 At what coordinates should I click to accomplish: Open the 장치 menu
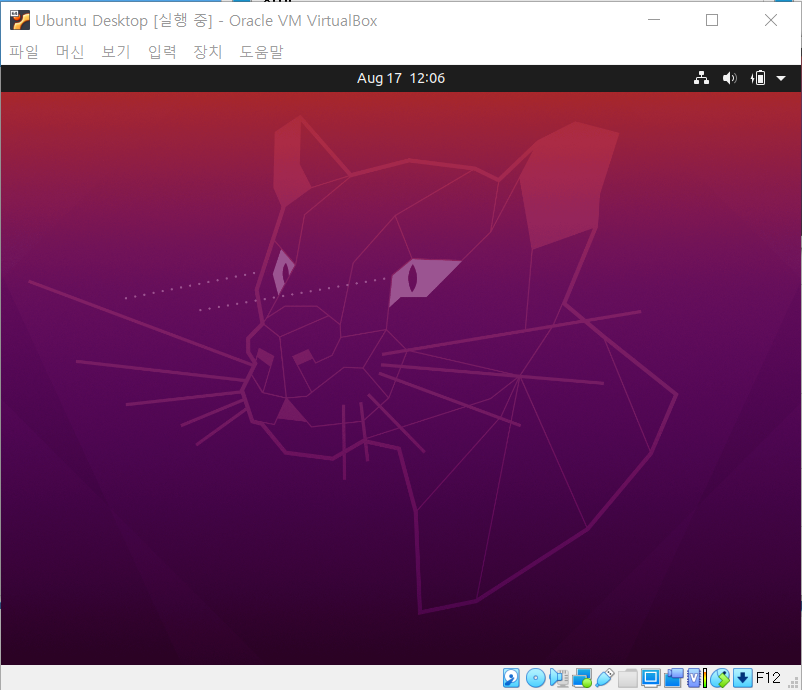[208, 52]
